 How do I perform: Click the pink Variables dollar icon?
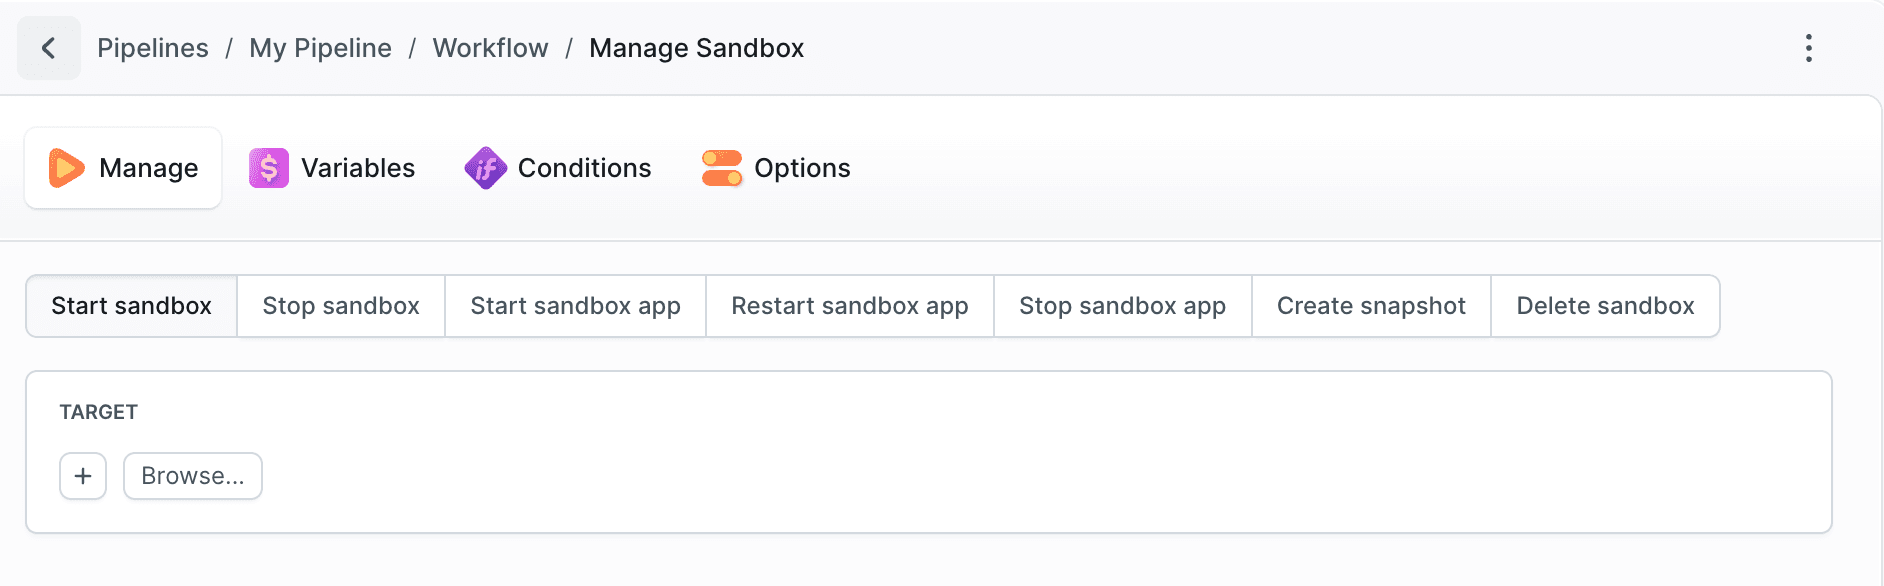pyautogui.click(x=269, y=168)
